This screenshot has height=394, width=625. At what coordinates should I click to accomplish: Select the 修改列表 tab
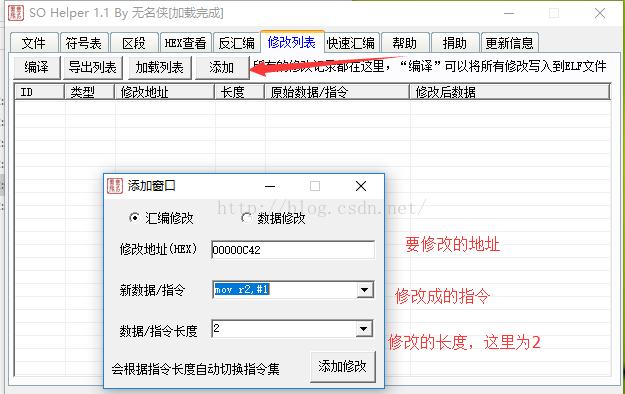[292, 42]
